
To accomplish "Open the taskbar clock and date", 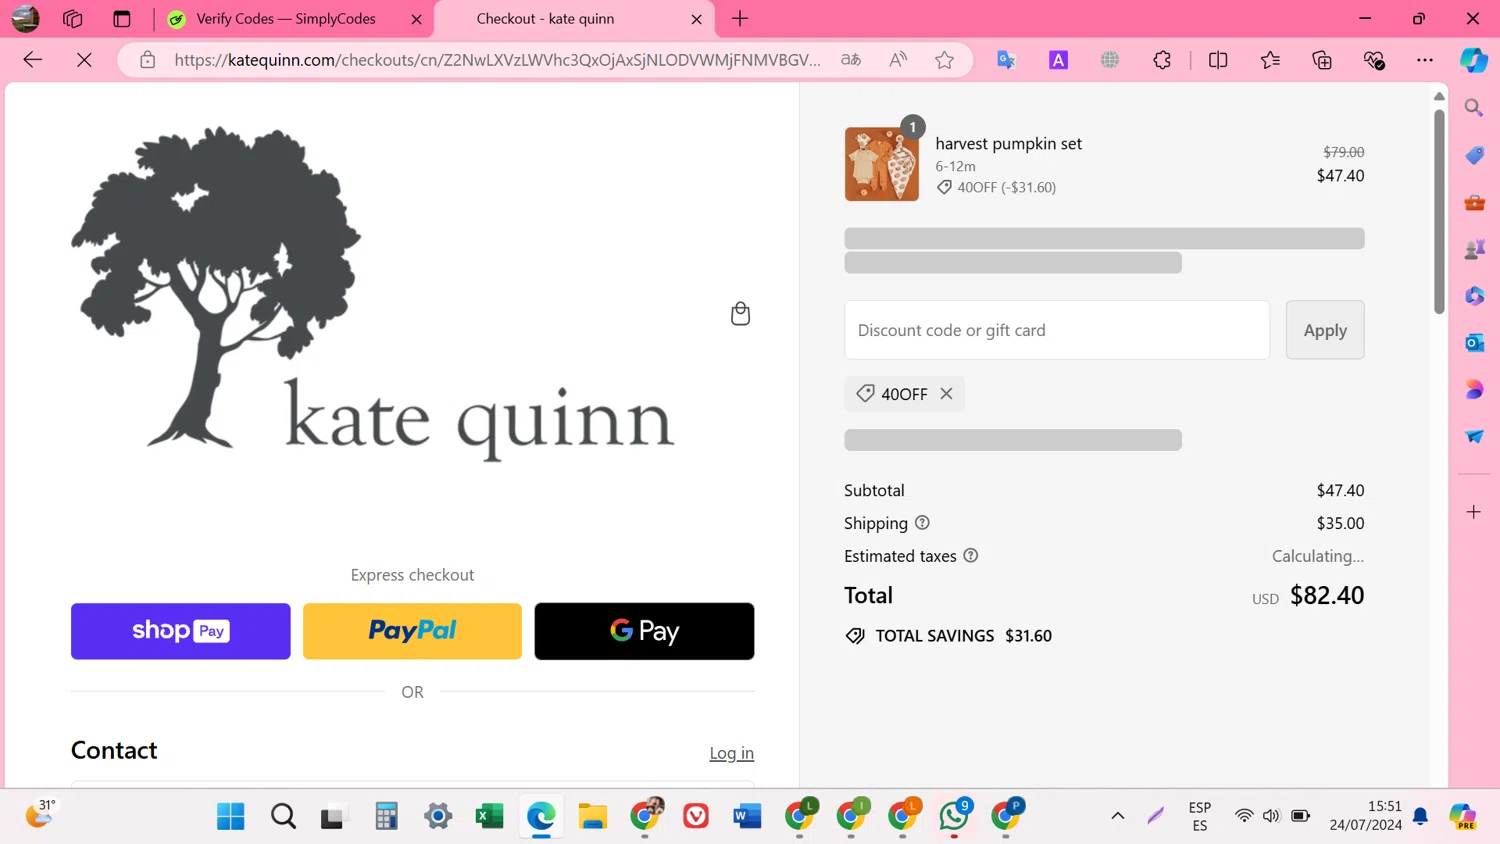I will point(1365,816).
